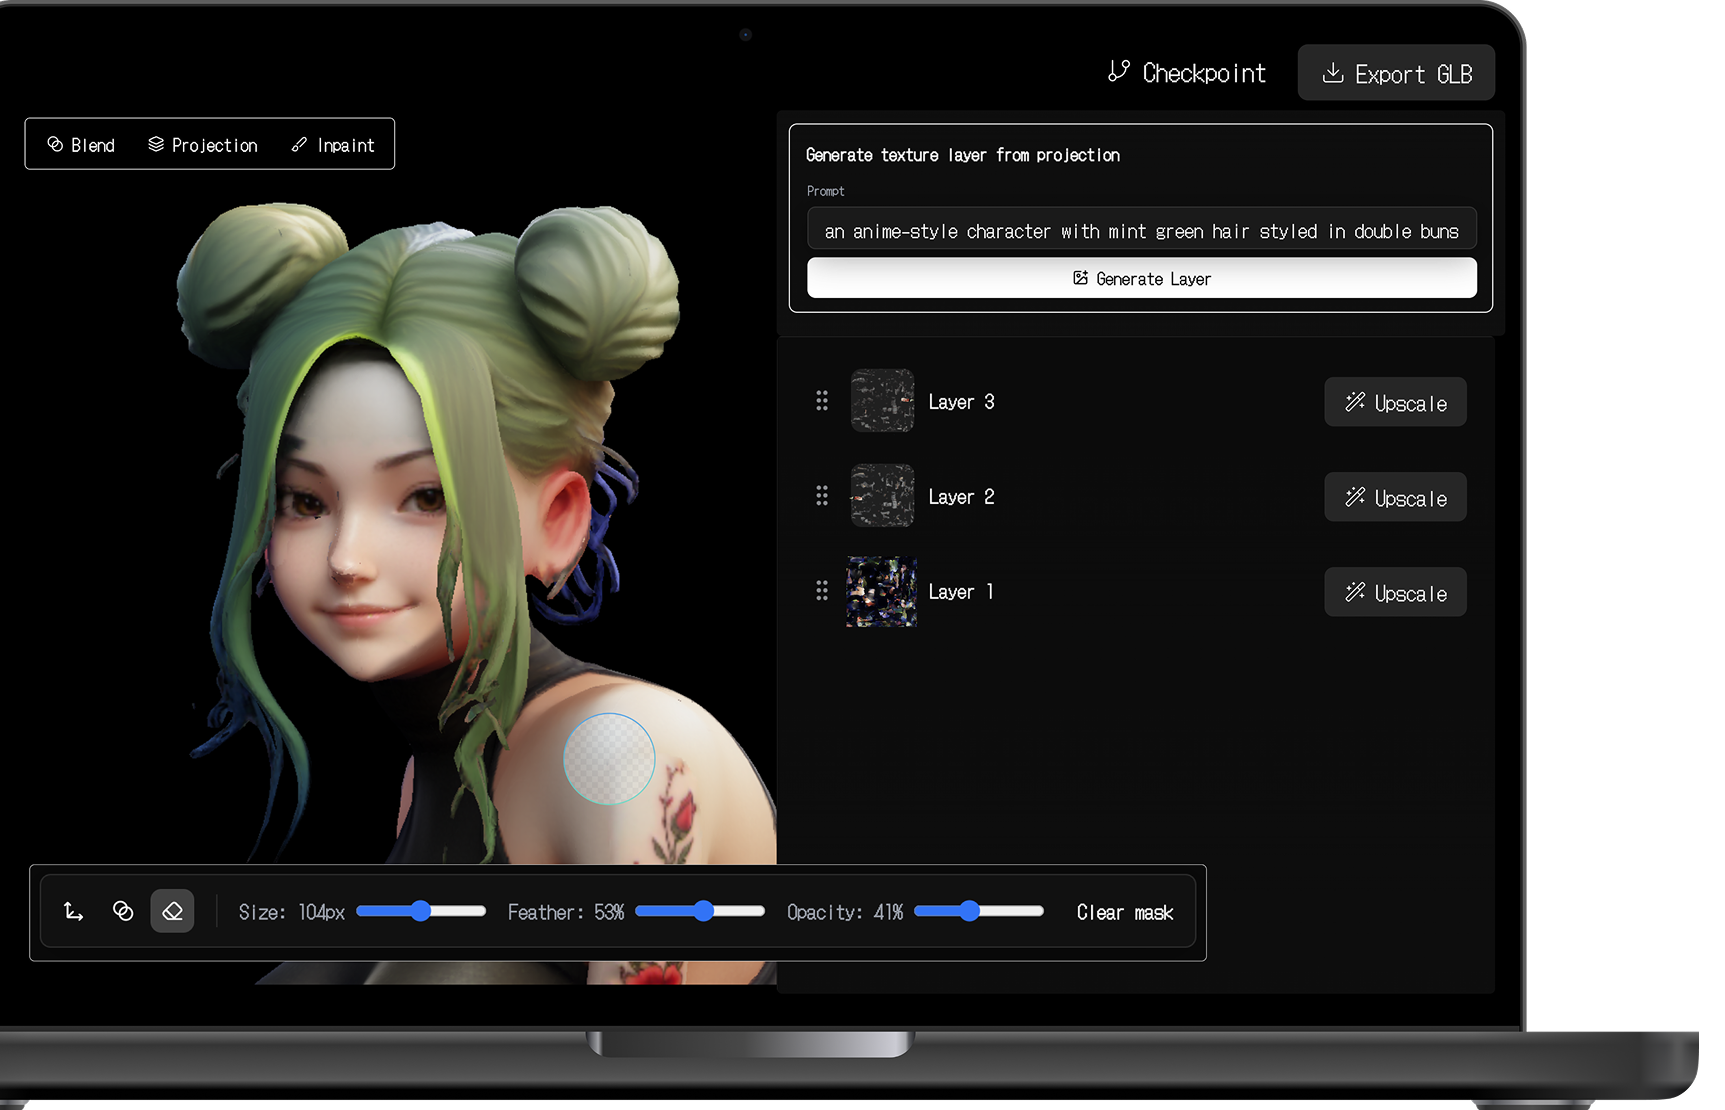Switch to Blend mode

click(80, 144)
